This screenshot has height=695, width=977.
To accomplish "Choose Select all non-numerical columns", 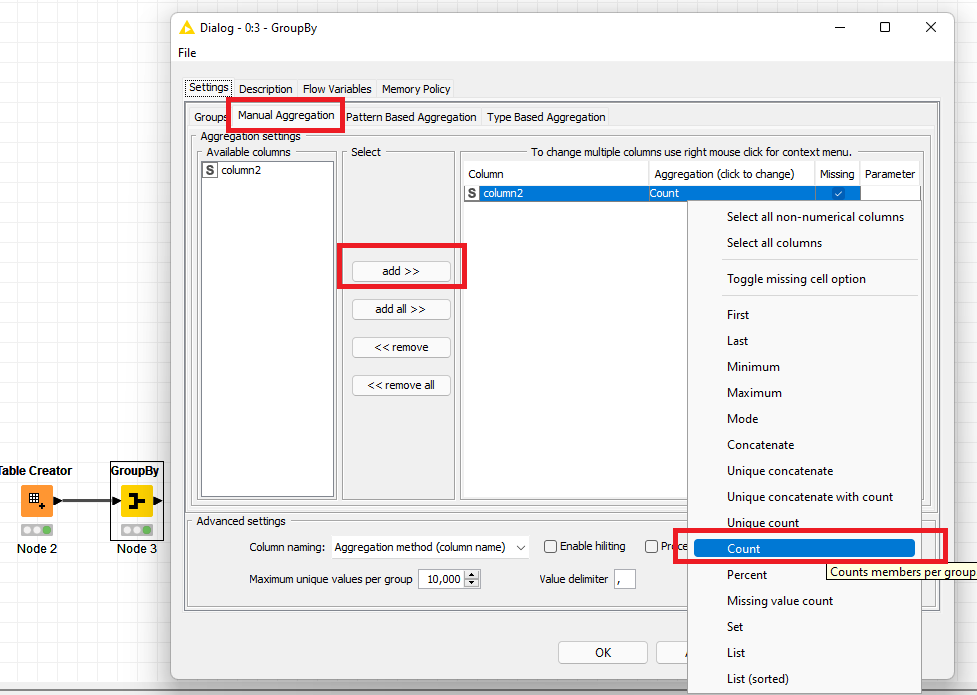I will (815, 217).
